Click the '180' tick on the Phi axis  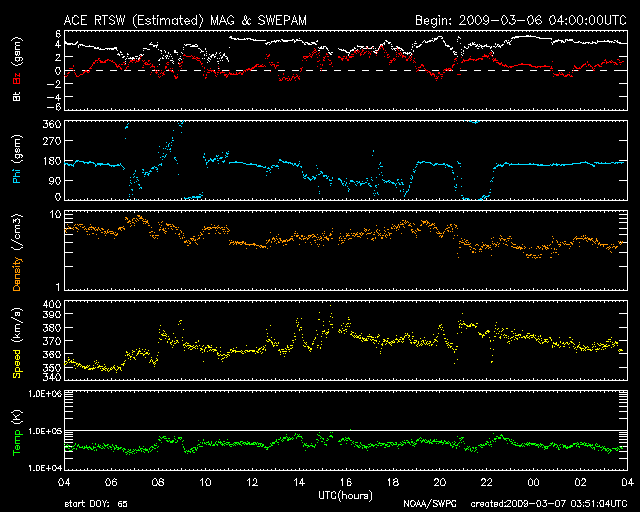pos(52,161)
